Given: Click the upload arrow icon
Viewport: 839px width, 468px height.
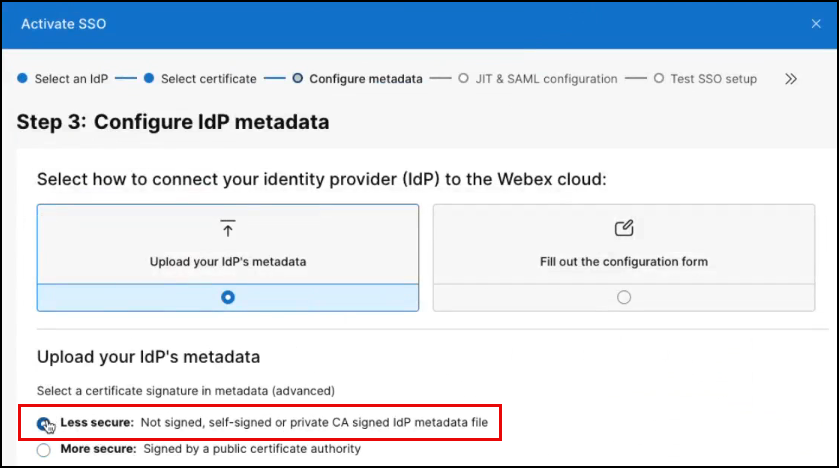Looking at the screenshot, I should pyautogui.click(x=228, y=229).
